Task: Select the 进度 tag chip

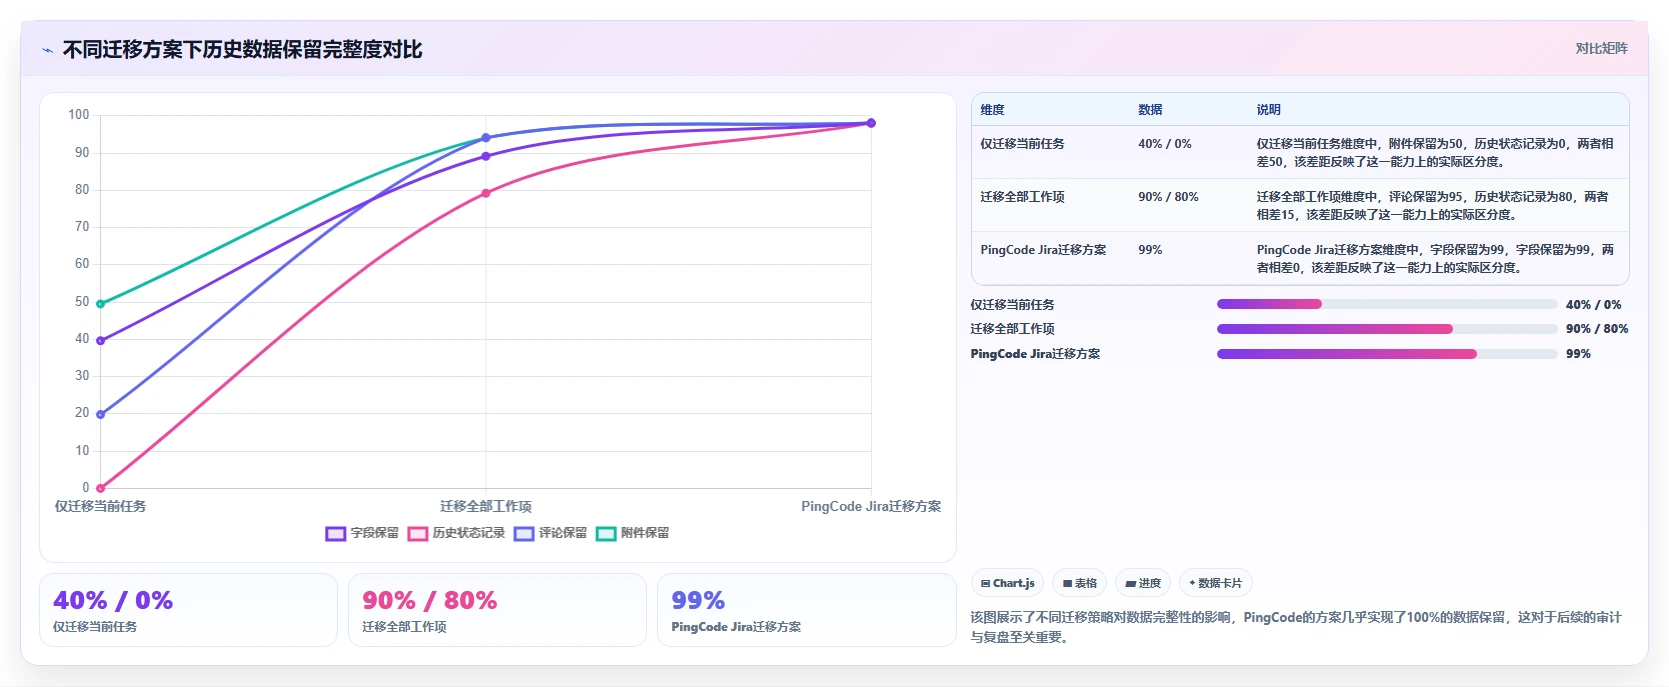Action: [1143, 583]
